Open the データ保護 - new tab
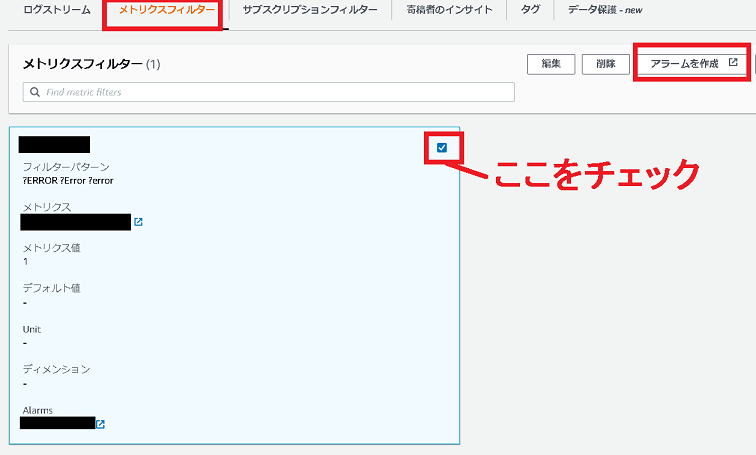The image size is (756, 455). click(605, 10)
